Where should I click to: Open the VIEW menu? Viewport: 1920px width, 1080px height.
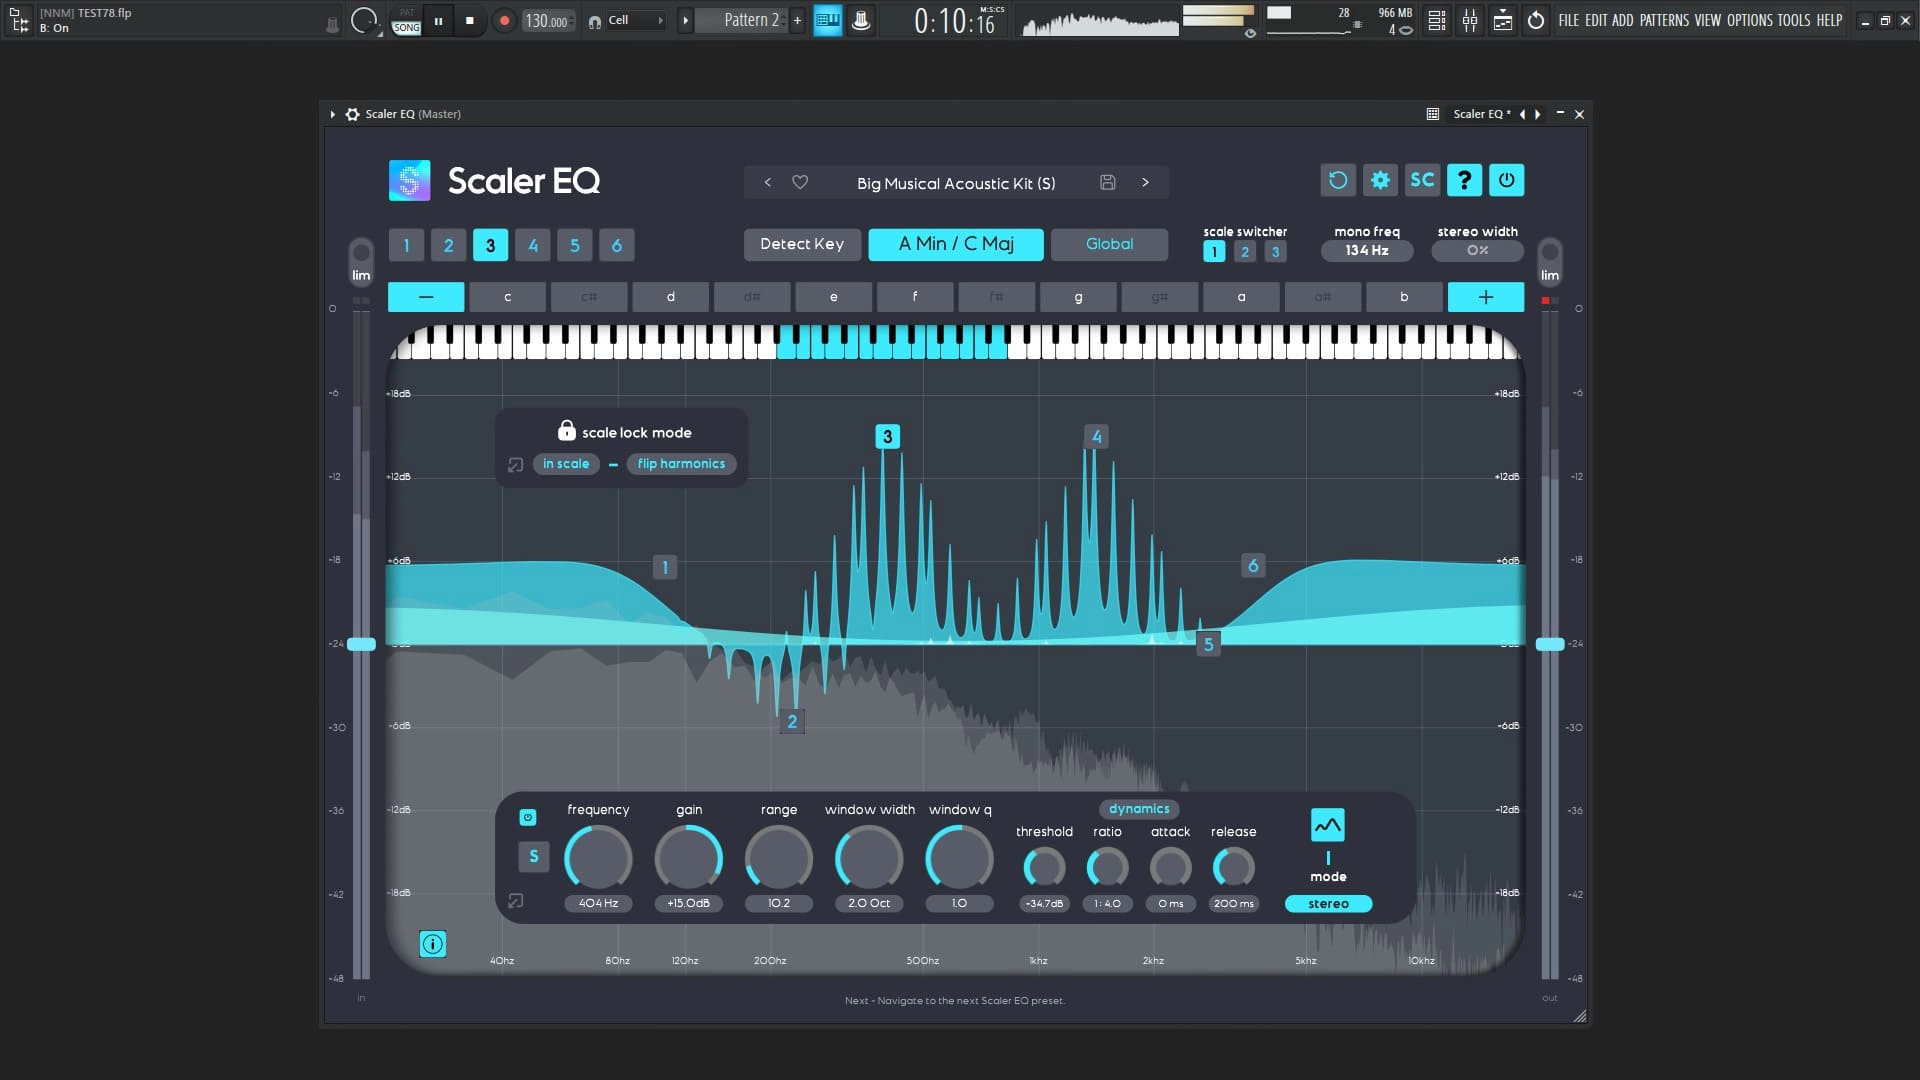click(x=1708, y=20)
